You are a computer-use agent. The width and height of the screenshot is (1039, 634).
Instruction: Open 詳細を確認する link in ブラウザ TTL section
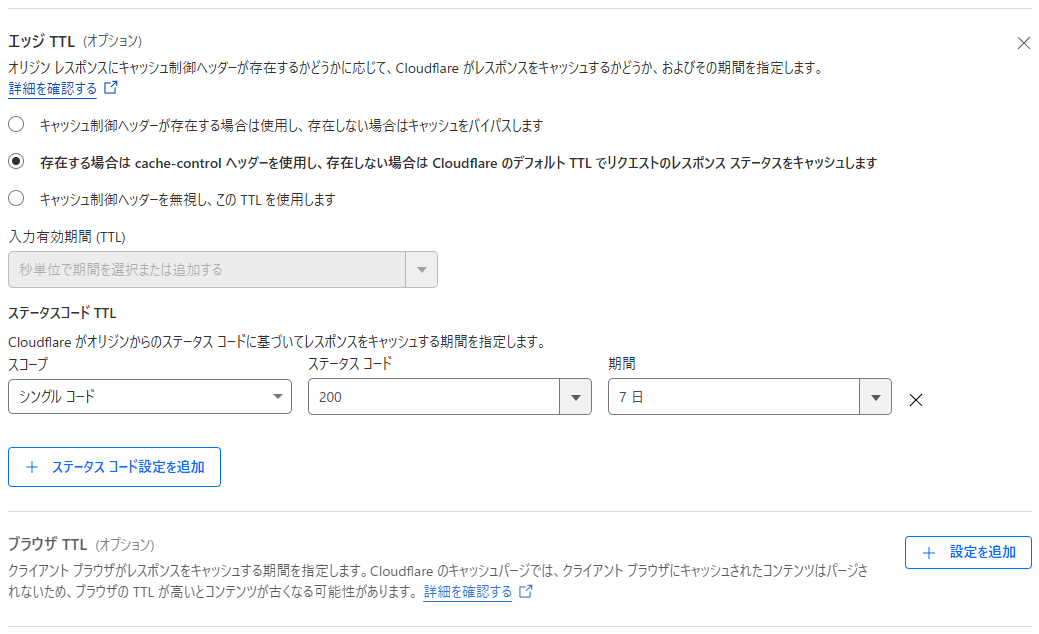(467, 592)
